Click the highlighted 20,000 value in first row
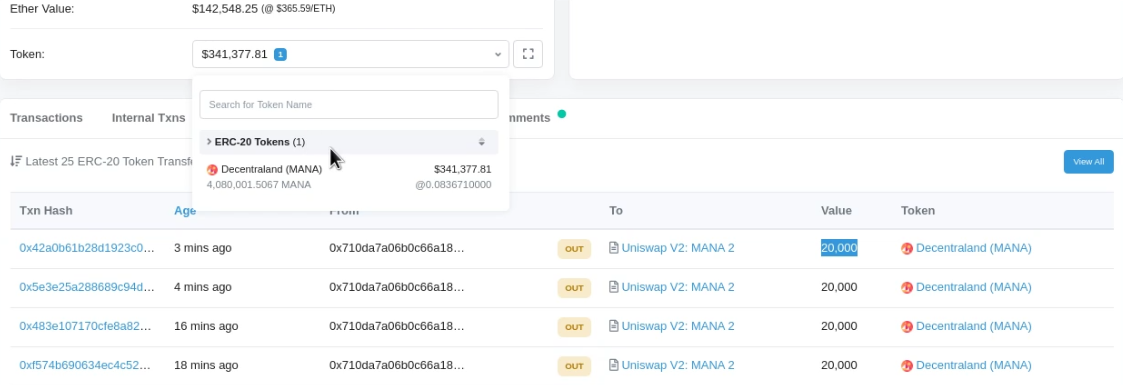 [839, 248]
